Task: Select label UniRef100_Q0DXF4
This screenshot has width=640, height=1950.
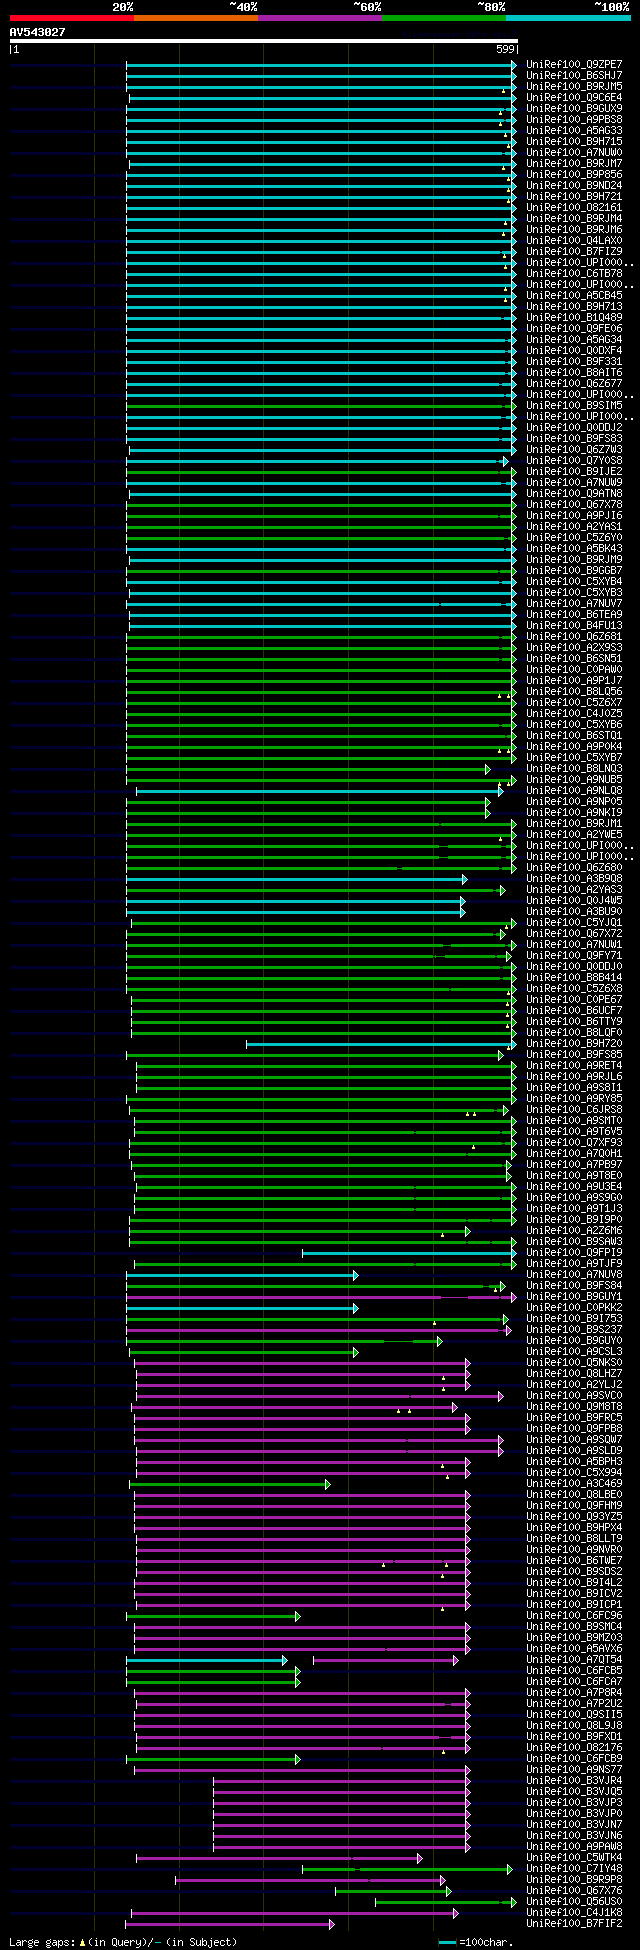Action: (573, 351)
